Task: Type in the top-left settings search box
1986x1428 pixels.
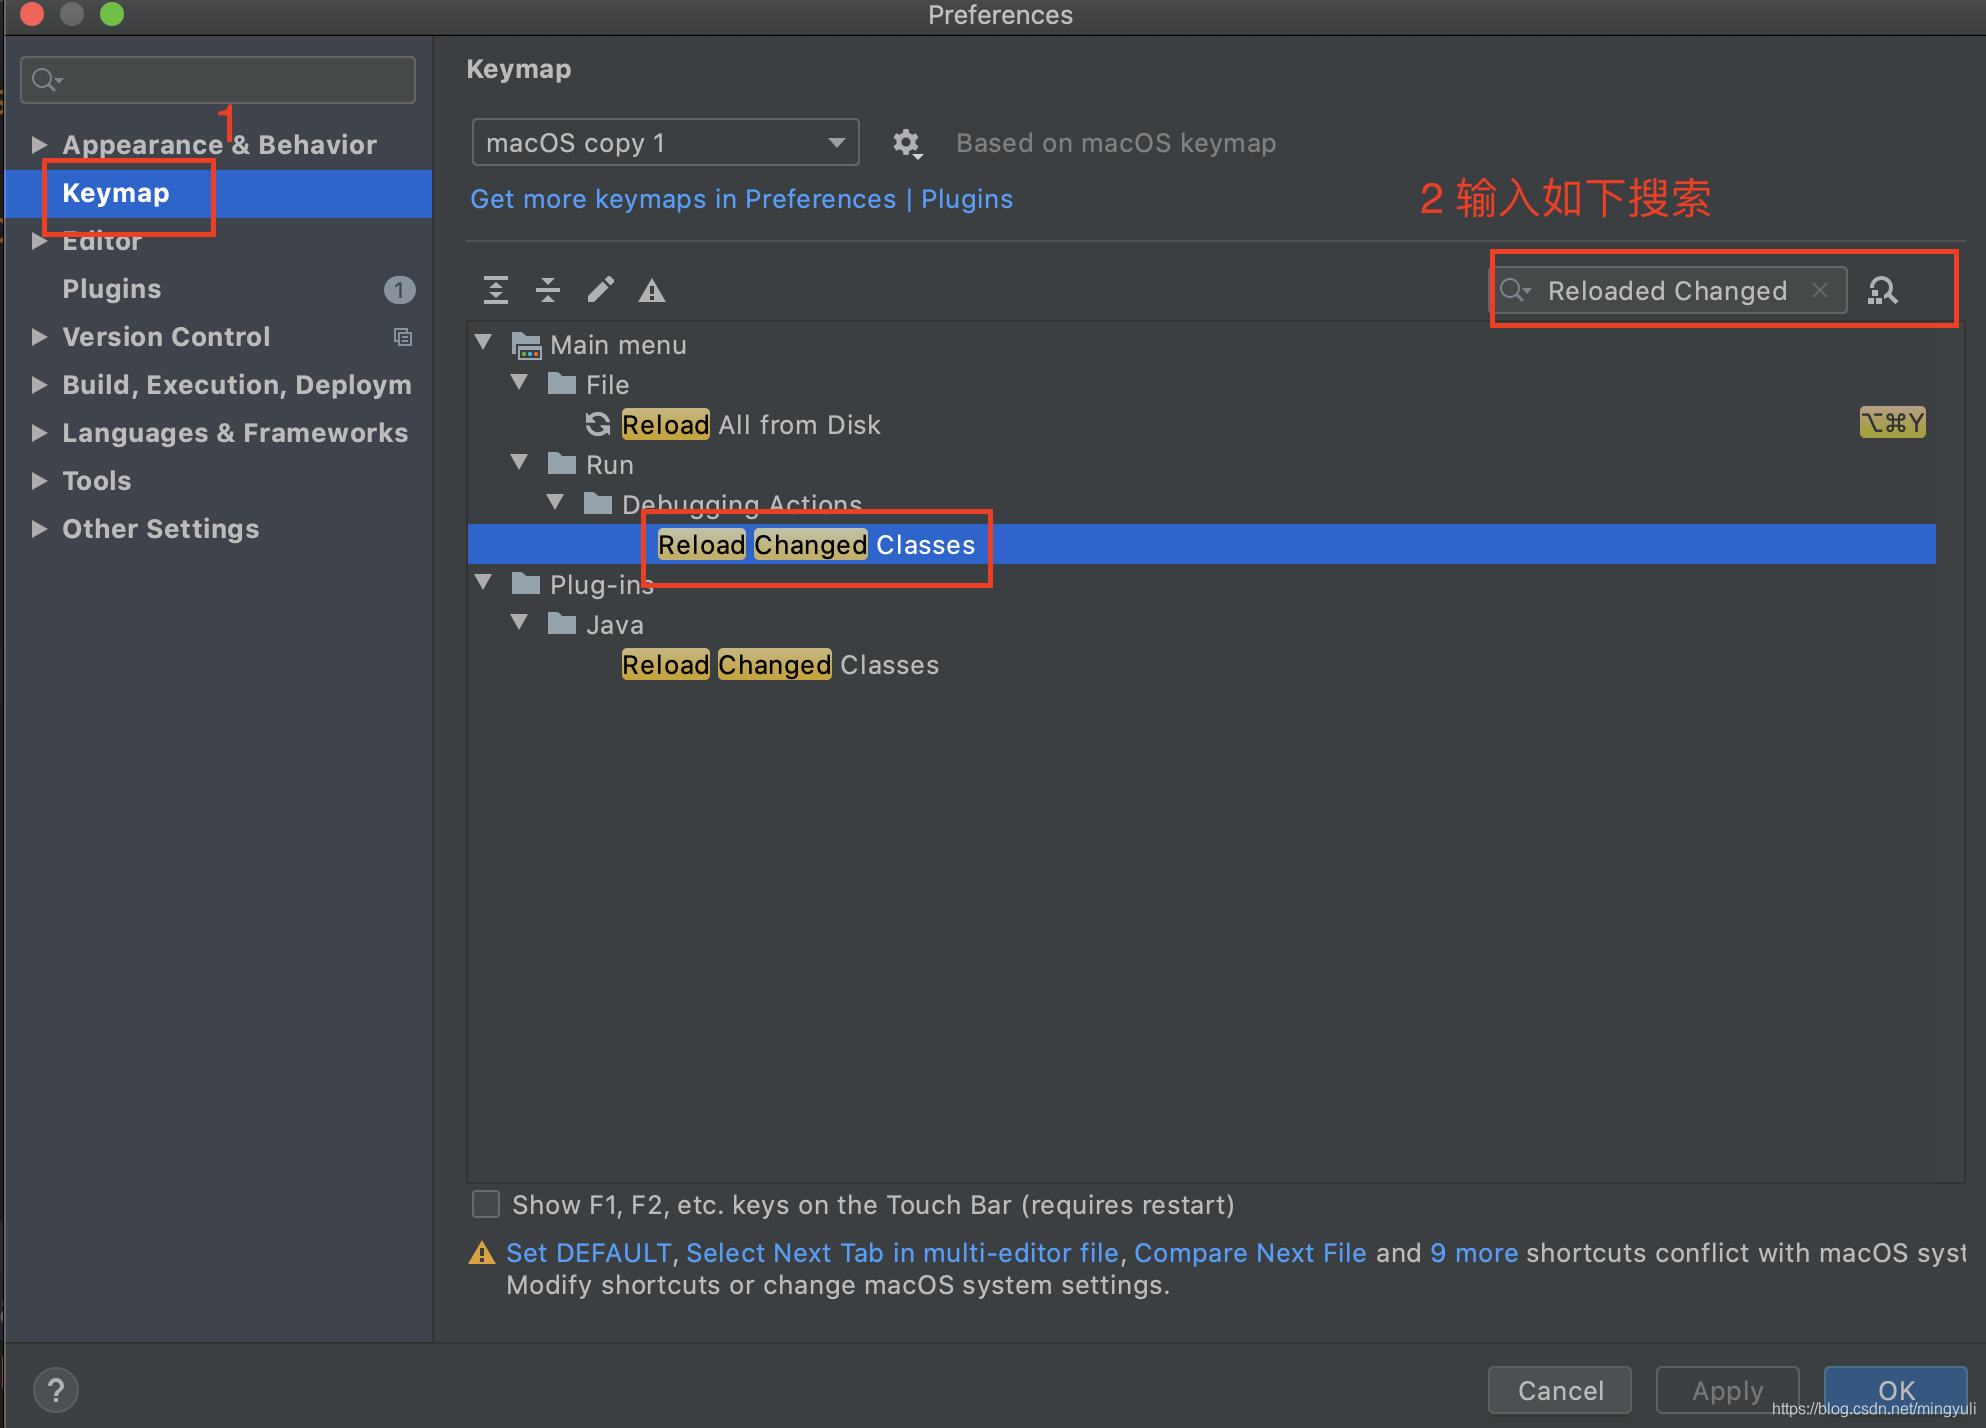Action: click(217, 79)
